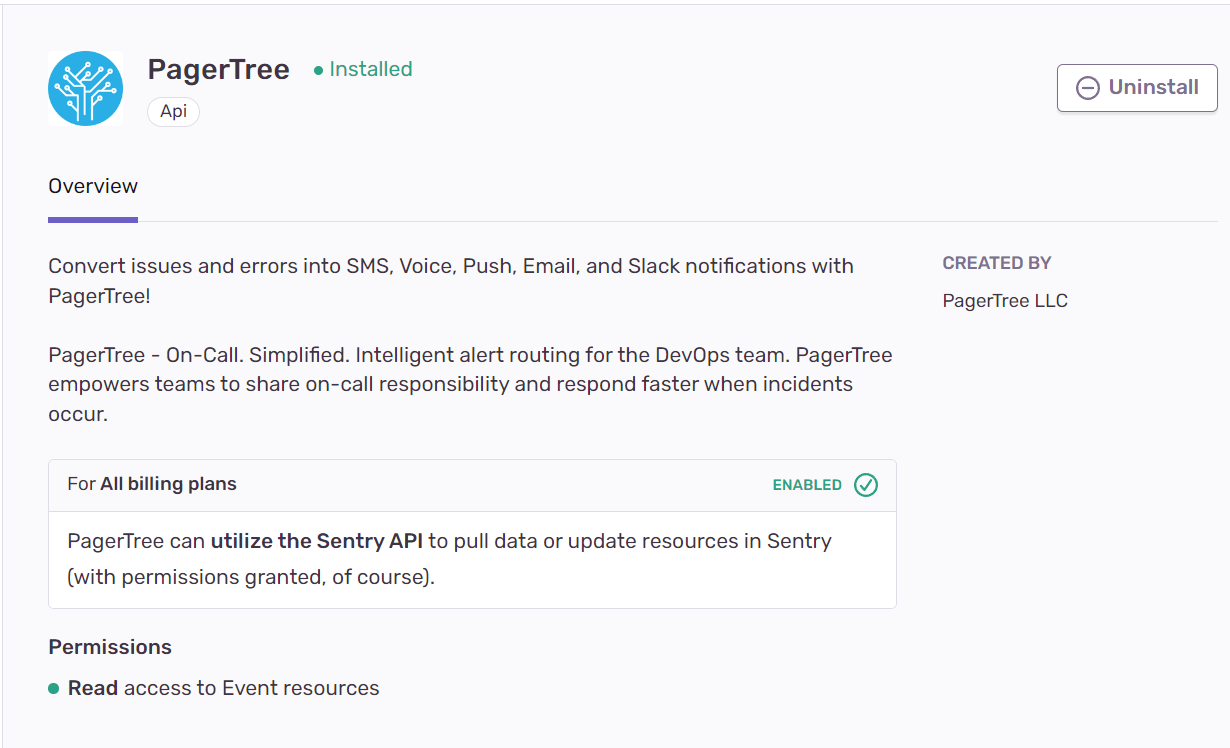Click the green bullet beside Read access
The width and height of the screenshot is (1230, 748).
click(x=54, y=688)
